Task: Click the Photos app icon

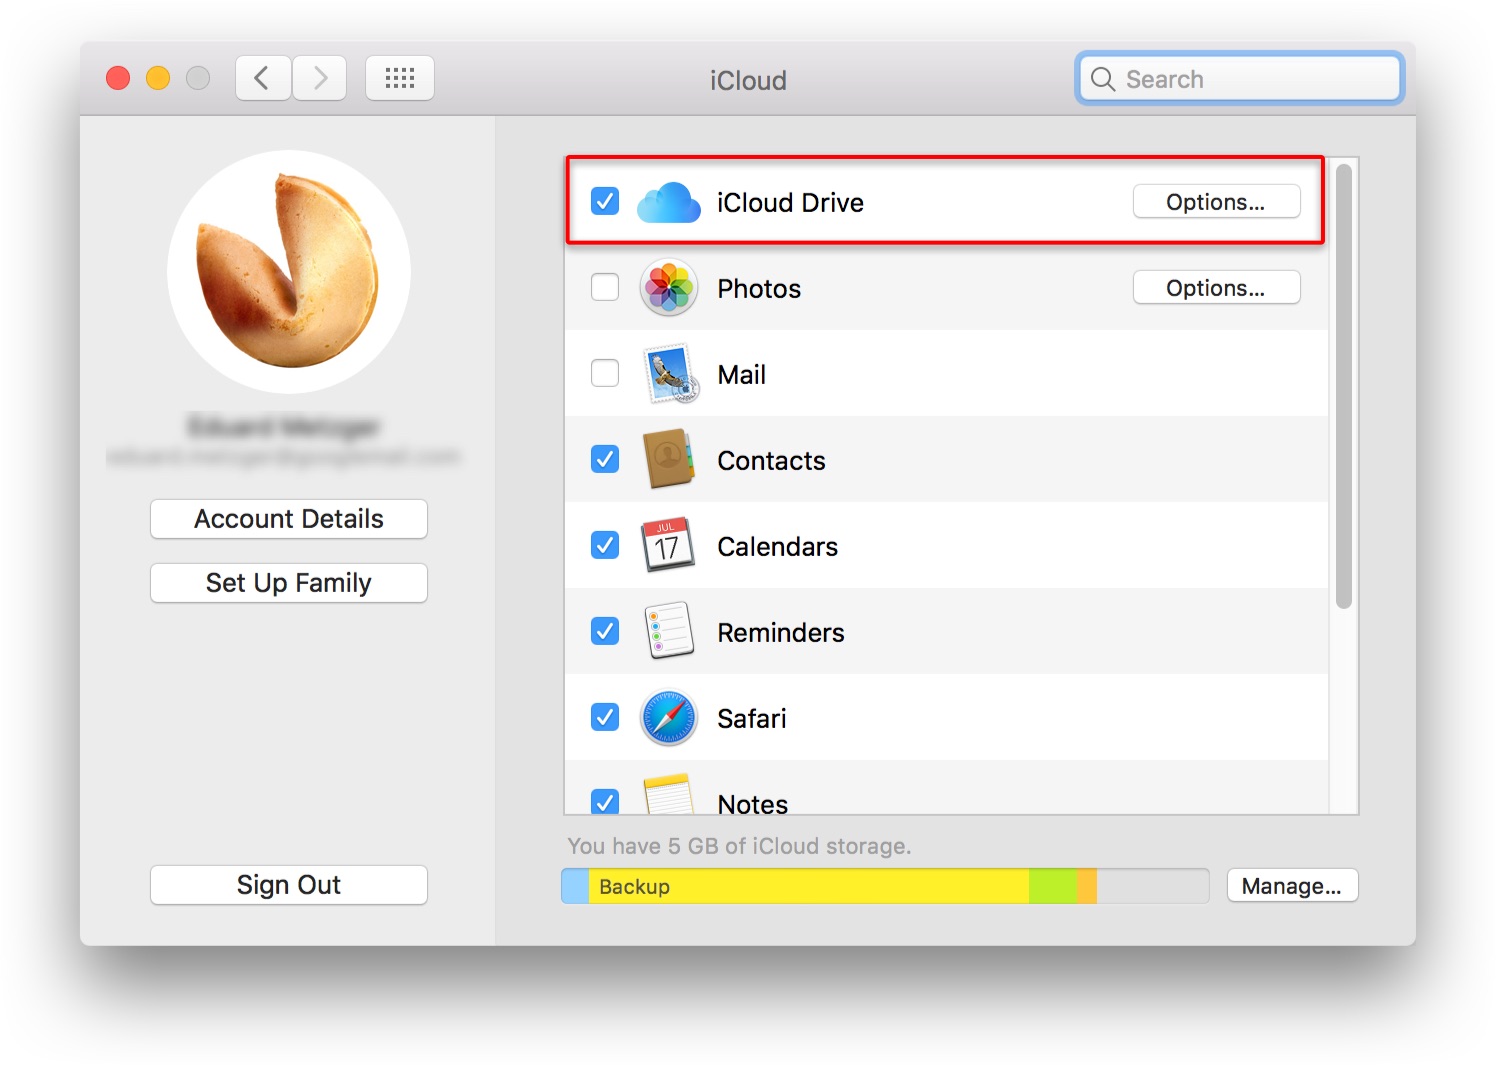Action: click(x=668, y=288)
